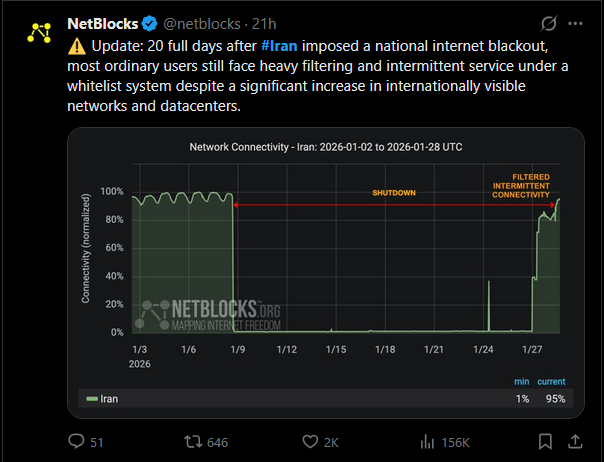The height and width of the screenshot is (462, 604).
Task: Open the Grok icon on tweet
Action: point(547,23)
